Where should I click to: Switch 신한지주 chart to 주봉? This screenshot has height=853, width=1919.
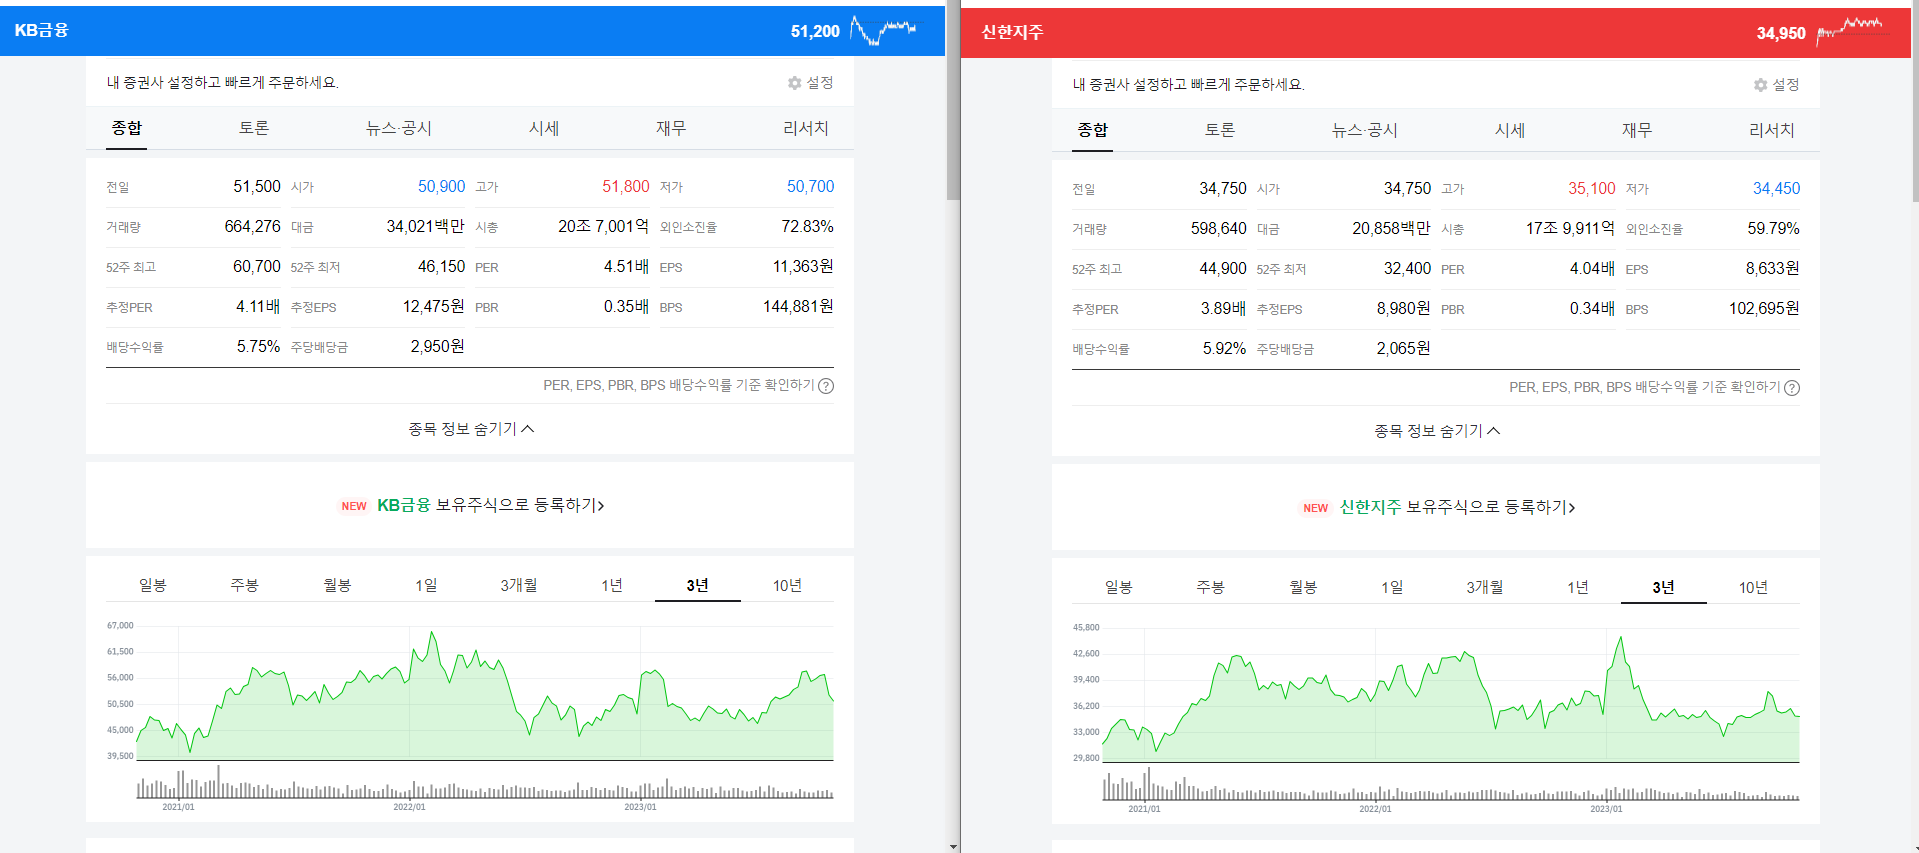[1210, 587]
